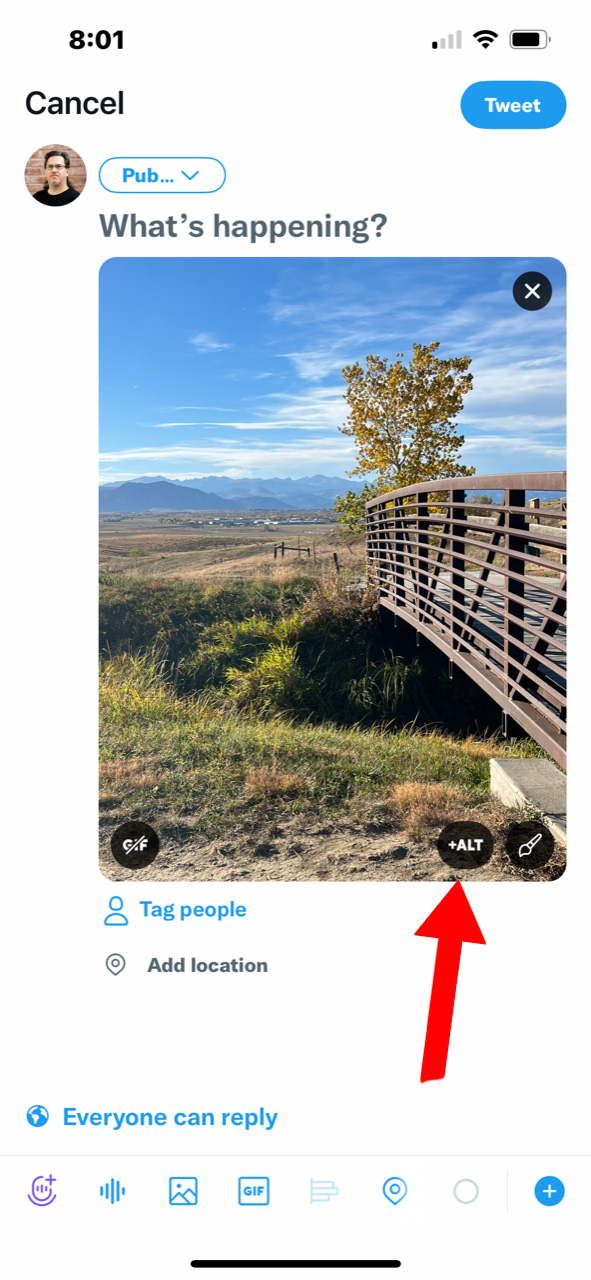Viewport: 591px width, 1280px height.
Task: Post using the Tweet button
Action: [x=513, y=105]
